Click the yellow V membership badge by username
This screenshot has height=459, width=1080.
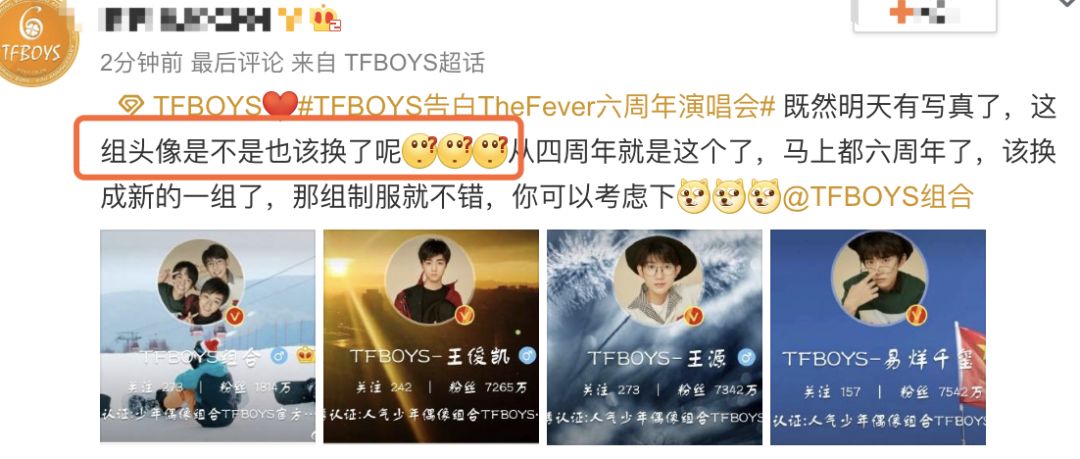click(x=291, y=19)
